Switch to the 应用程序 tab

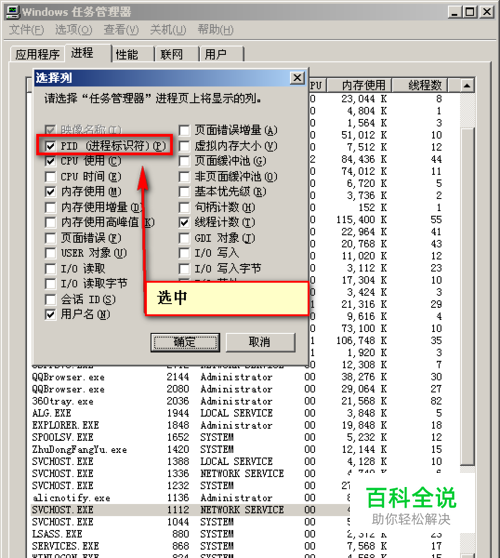pyautogui.click(x=37, y=54)
